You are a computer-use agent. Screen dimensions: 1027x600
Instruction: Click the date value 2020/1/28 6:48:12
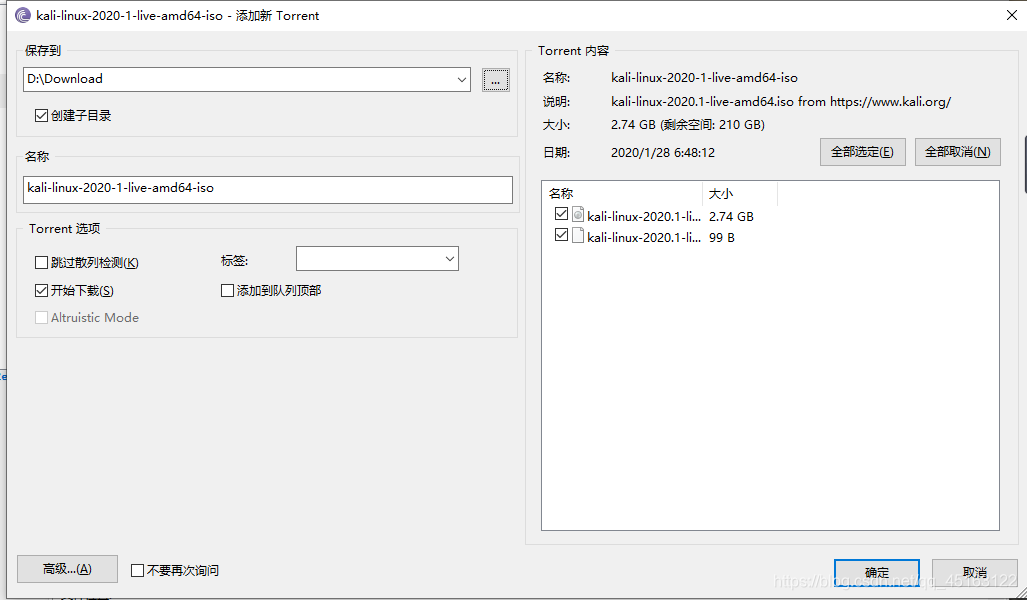click(x=663, y=153)
